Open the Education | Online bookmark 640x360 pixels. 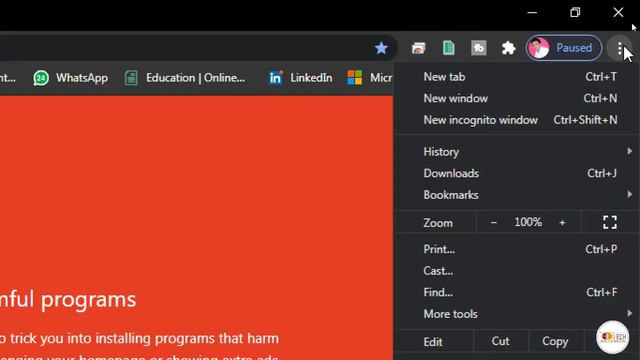[185, 78]
